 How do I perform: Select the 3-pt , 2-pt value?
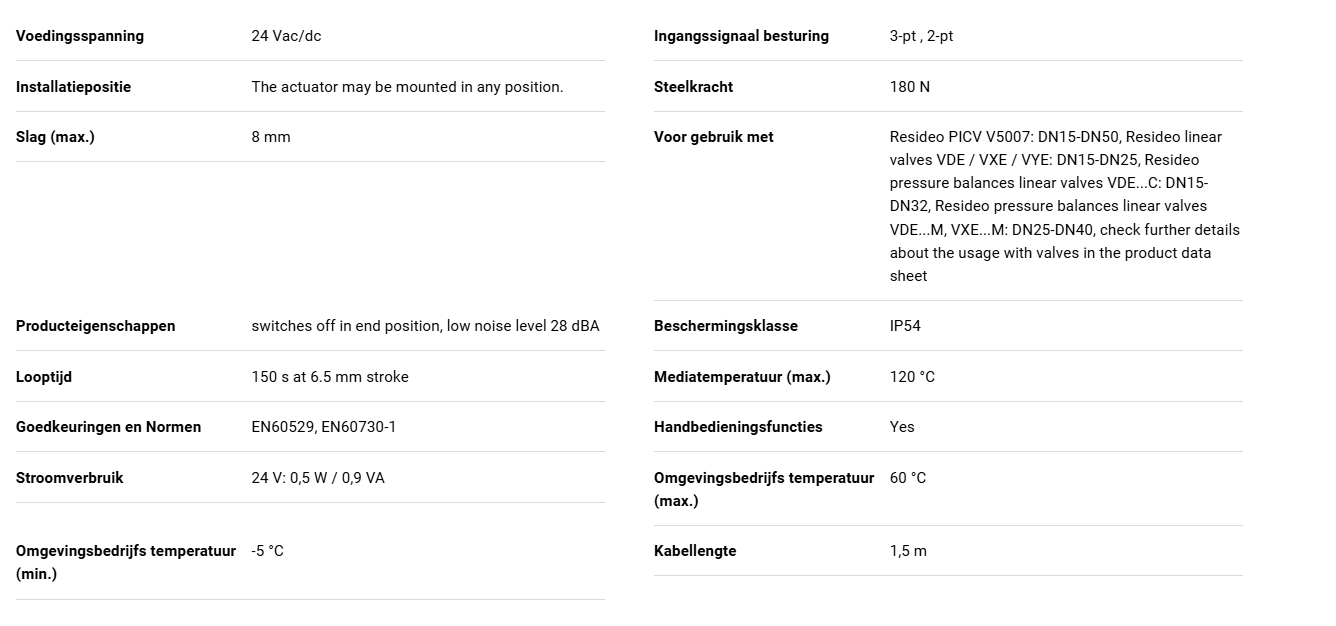[x=921, y=36]
